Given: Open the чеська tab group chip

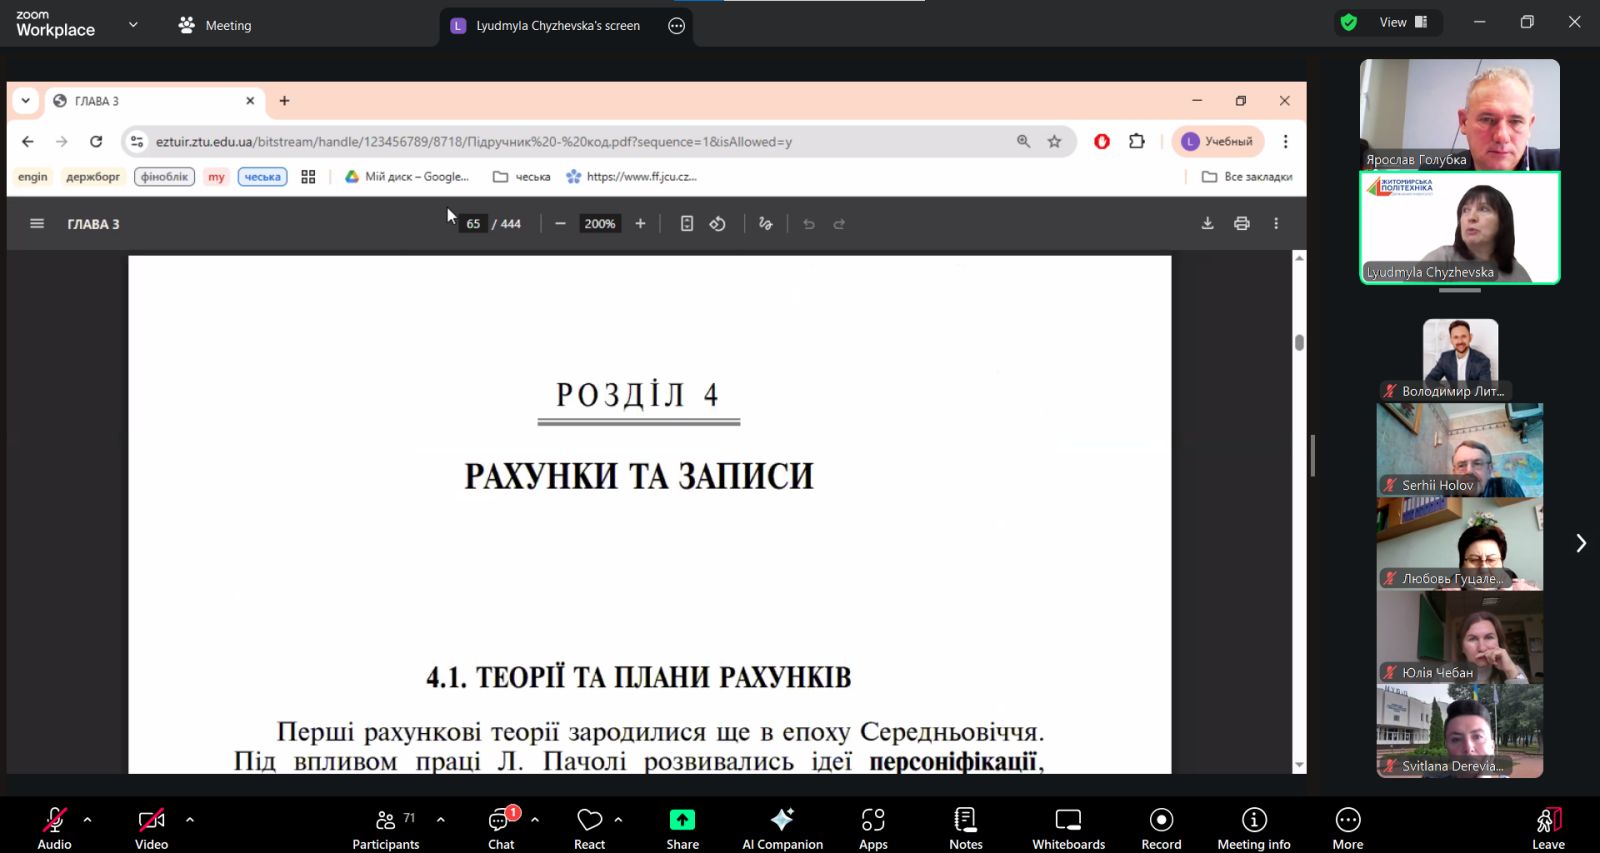Looking at the screenshot, I should click(263, 177).
